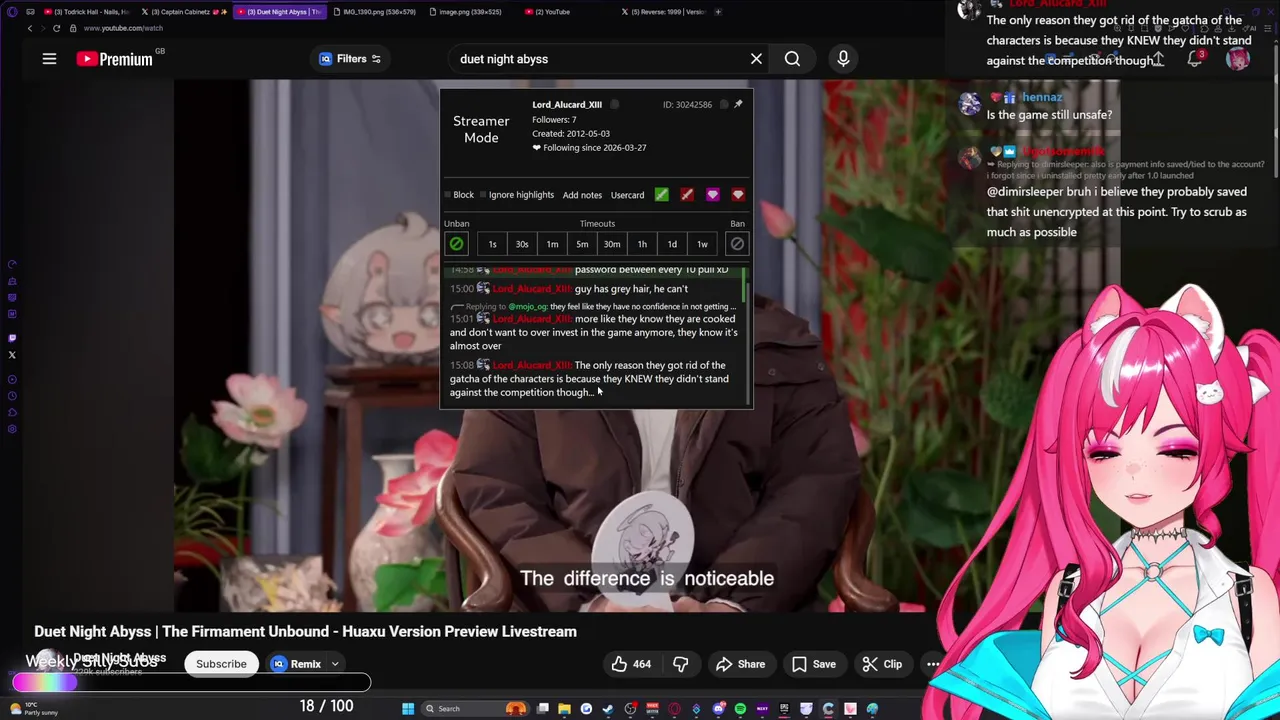Reload the page in browser toolbar
Screen dimensions: 1280x720
pyautogui.click(x=56, y=28)
